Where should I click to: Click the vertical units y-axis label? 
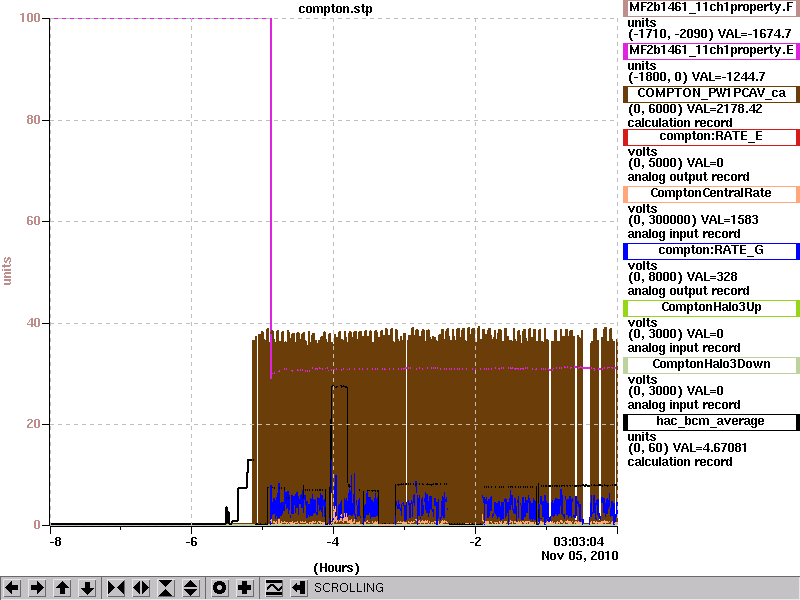pyautogui.click(x=7, y=271)
